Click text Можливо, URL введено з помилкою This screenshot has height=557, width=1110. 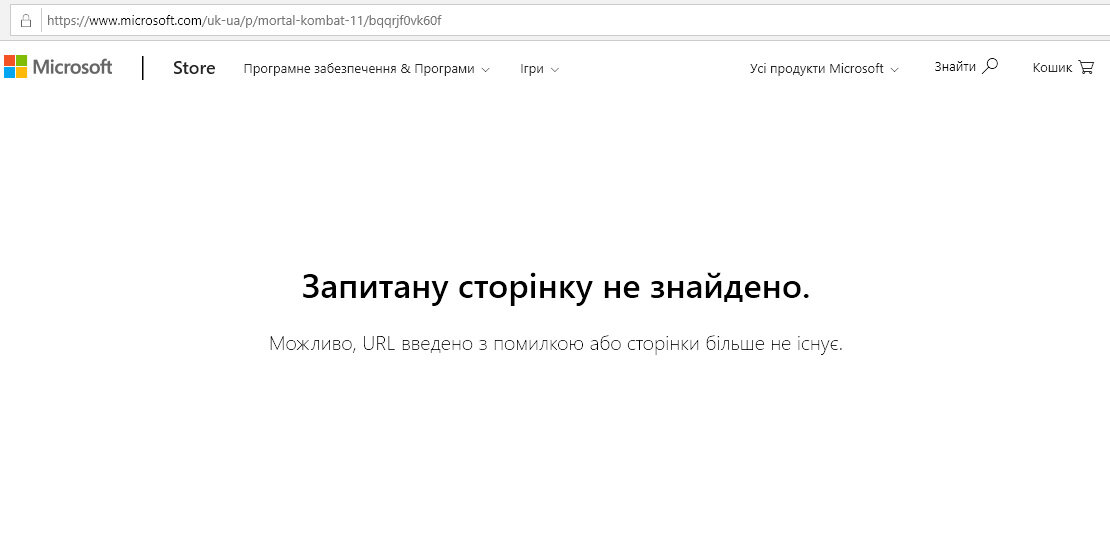(x=426, y=344)
